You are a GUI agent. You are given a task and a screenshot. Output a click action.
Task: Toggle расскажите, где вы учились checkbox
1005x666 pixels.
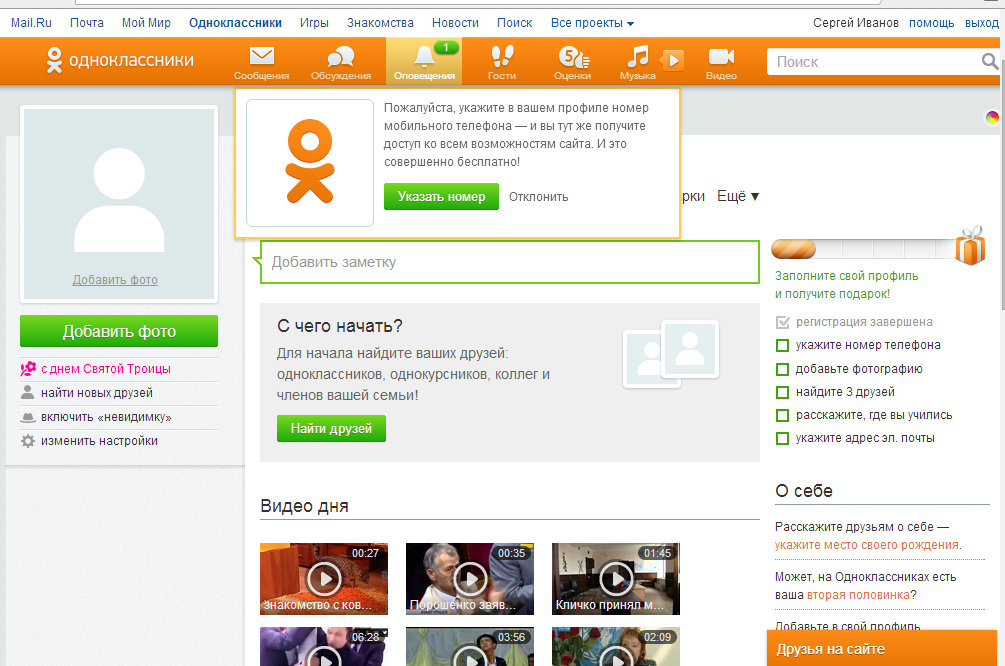tap(782, 415)
